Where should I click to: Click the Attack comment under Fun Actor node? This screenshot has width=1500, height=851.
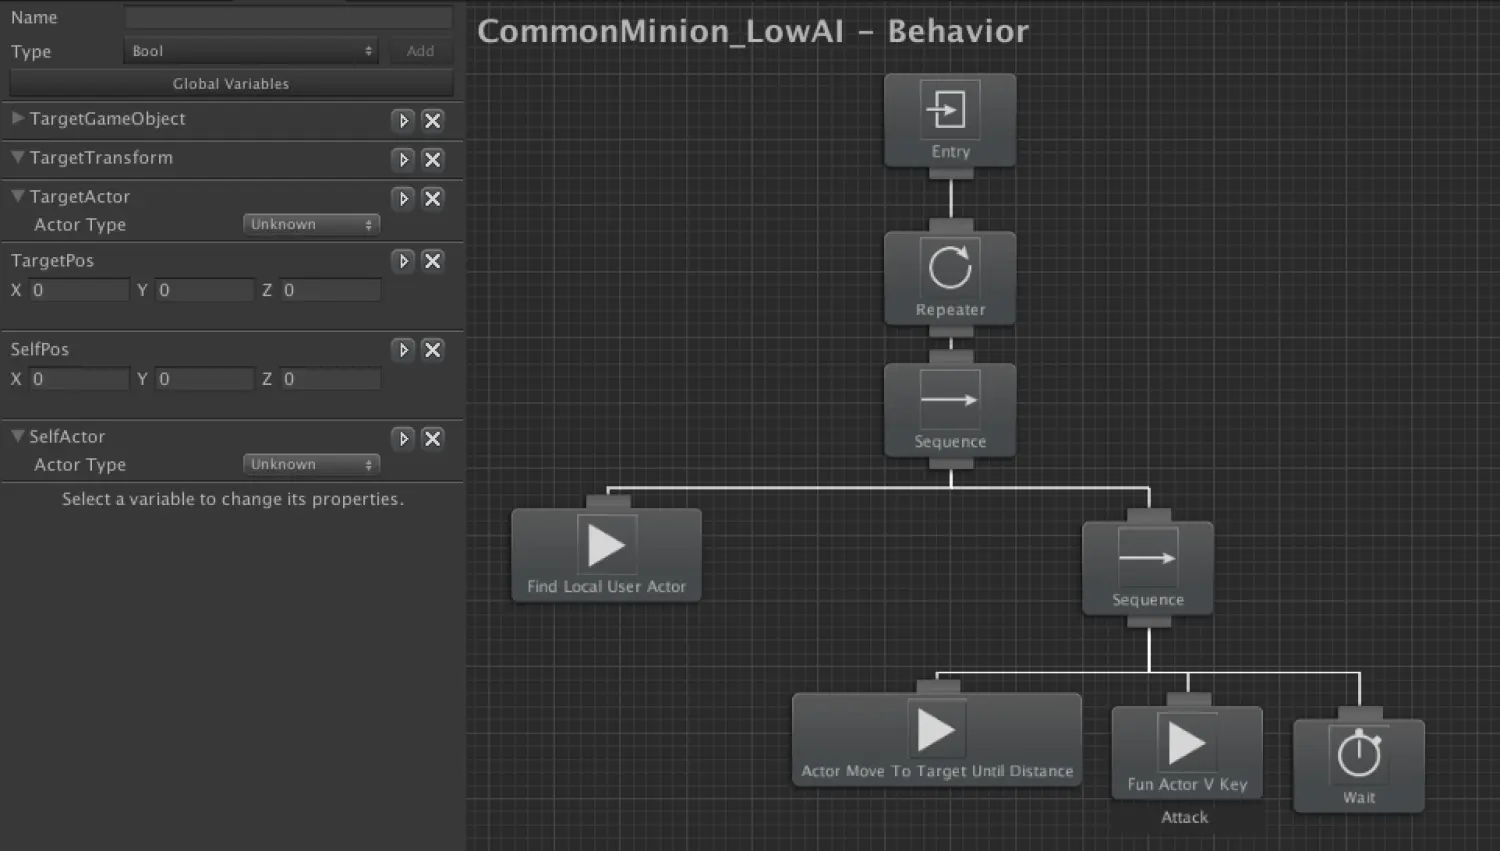coord(1185,817)
